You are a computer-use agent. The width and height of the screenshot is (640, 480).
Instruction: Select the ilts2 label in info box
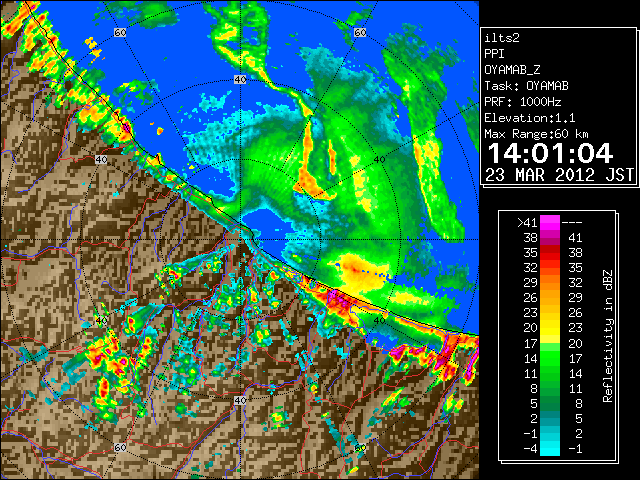(502, 38)
